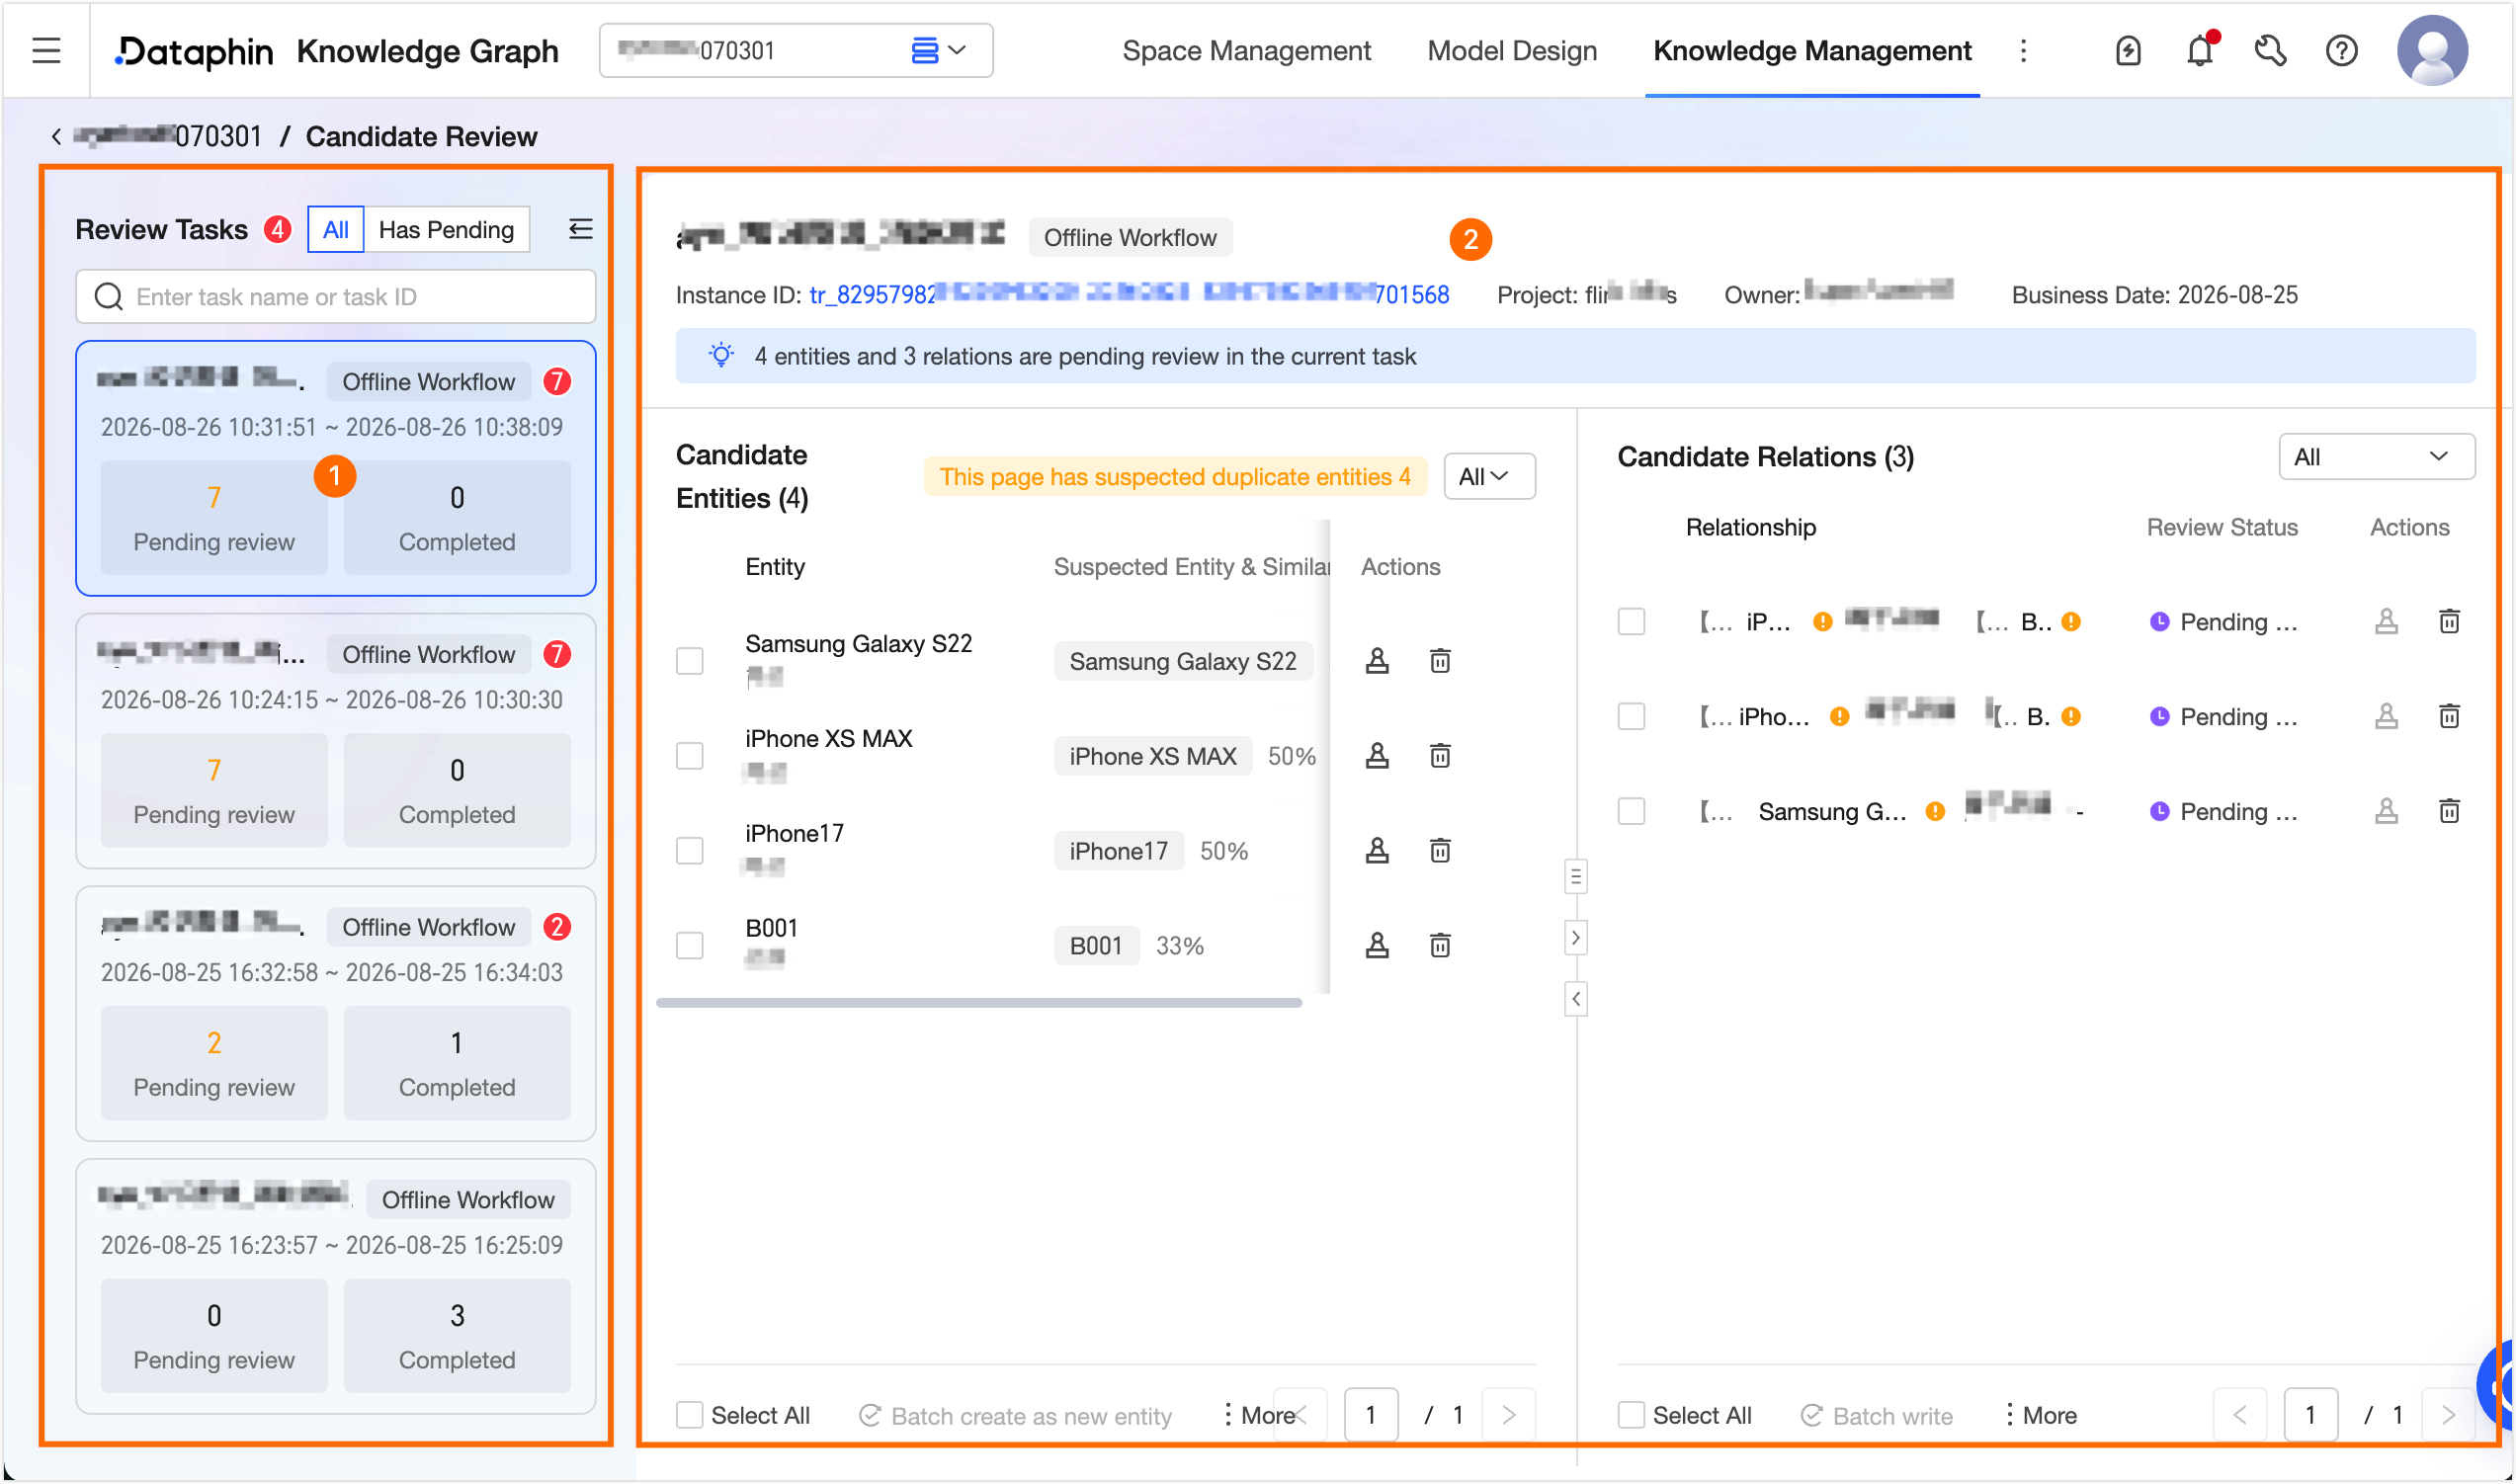Delete the iPhone17 candidate entity

[x=1440, y=851]
